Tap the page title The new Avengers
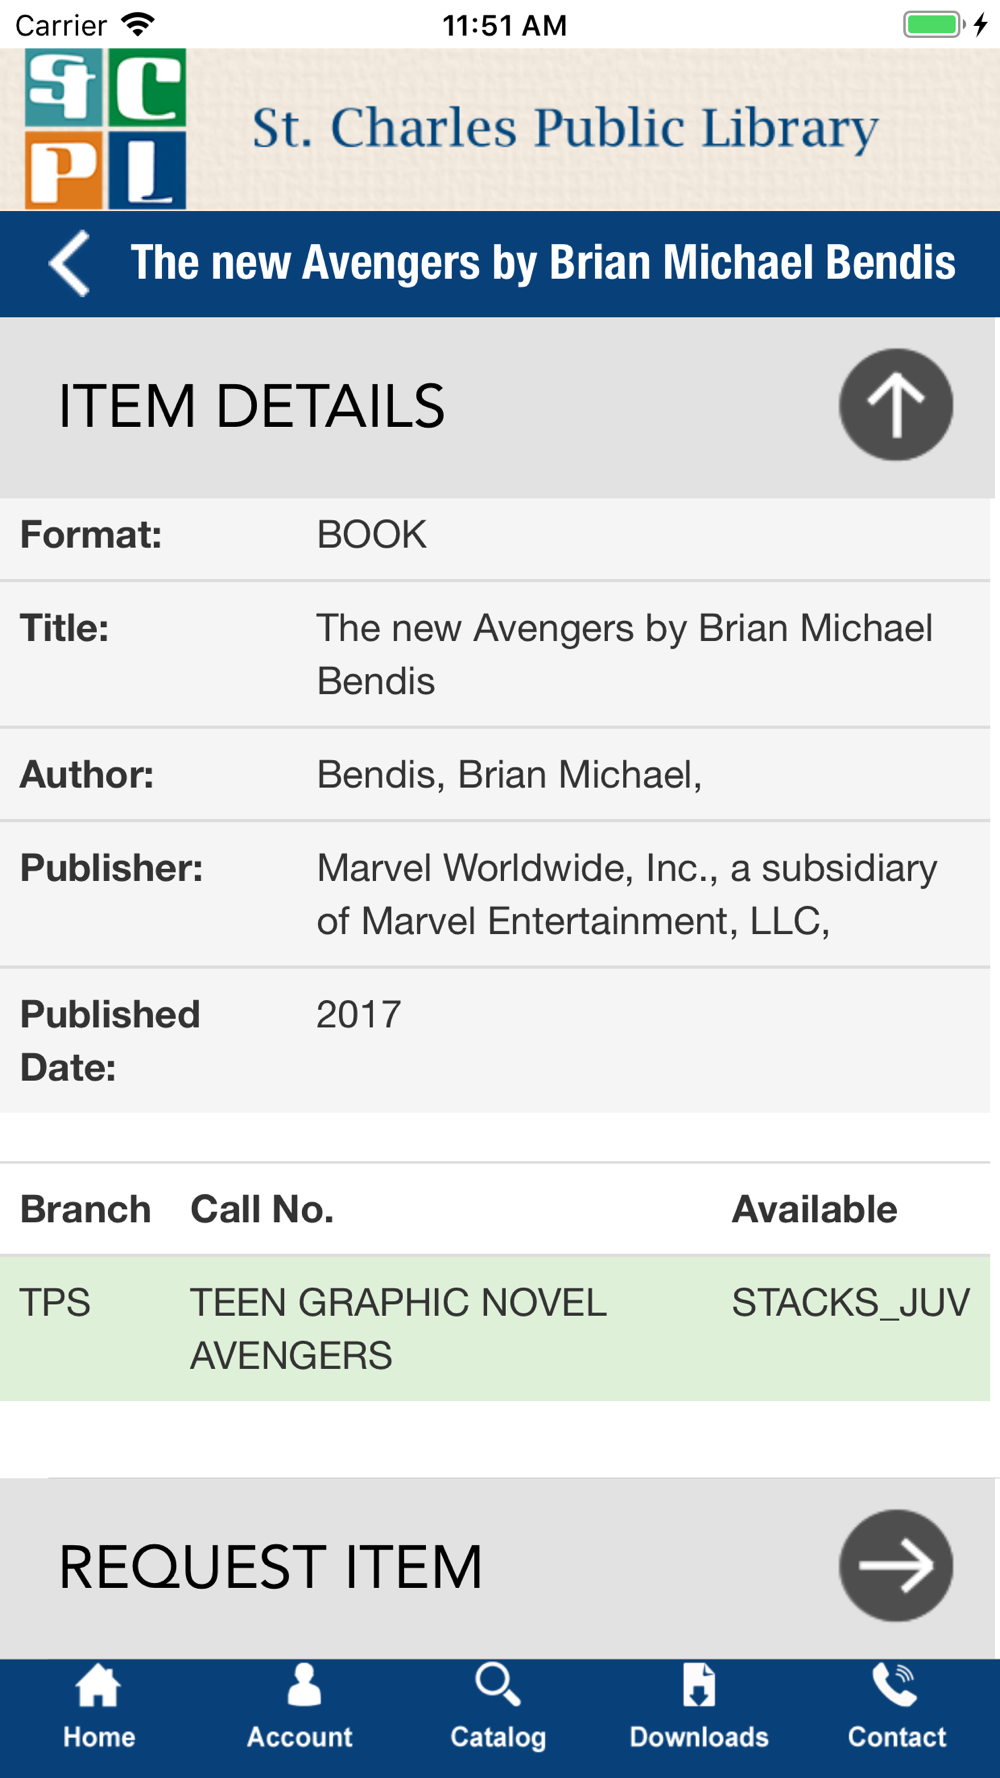 pyautogui.click(x=543, y=263)
